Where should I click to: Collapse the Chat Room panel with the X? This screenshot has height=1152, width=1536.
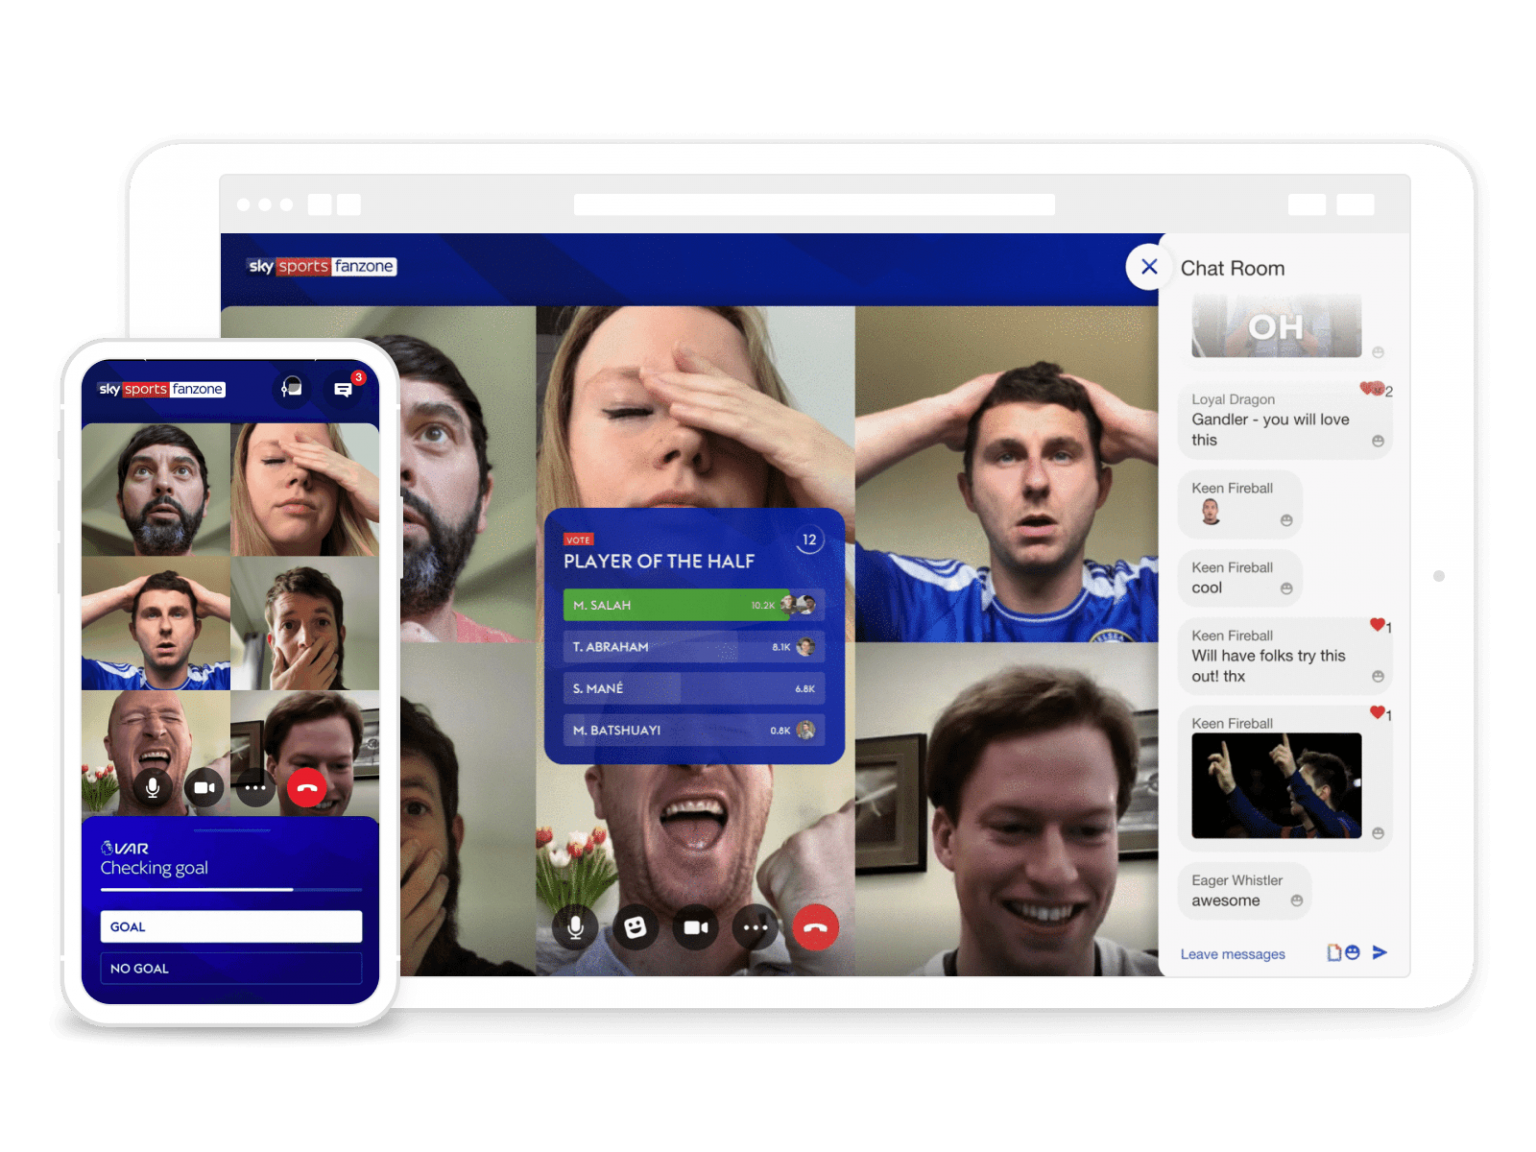pos(1149,267)
